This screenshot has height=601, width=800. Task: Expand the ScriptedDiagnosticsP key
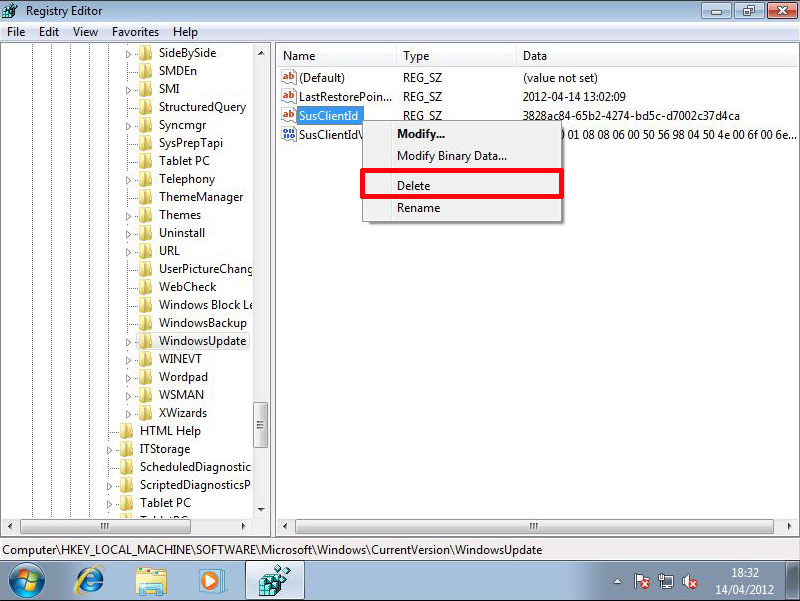point(109,486)
